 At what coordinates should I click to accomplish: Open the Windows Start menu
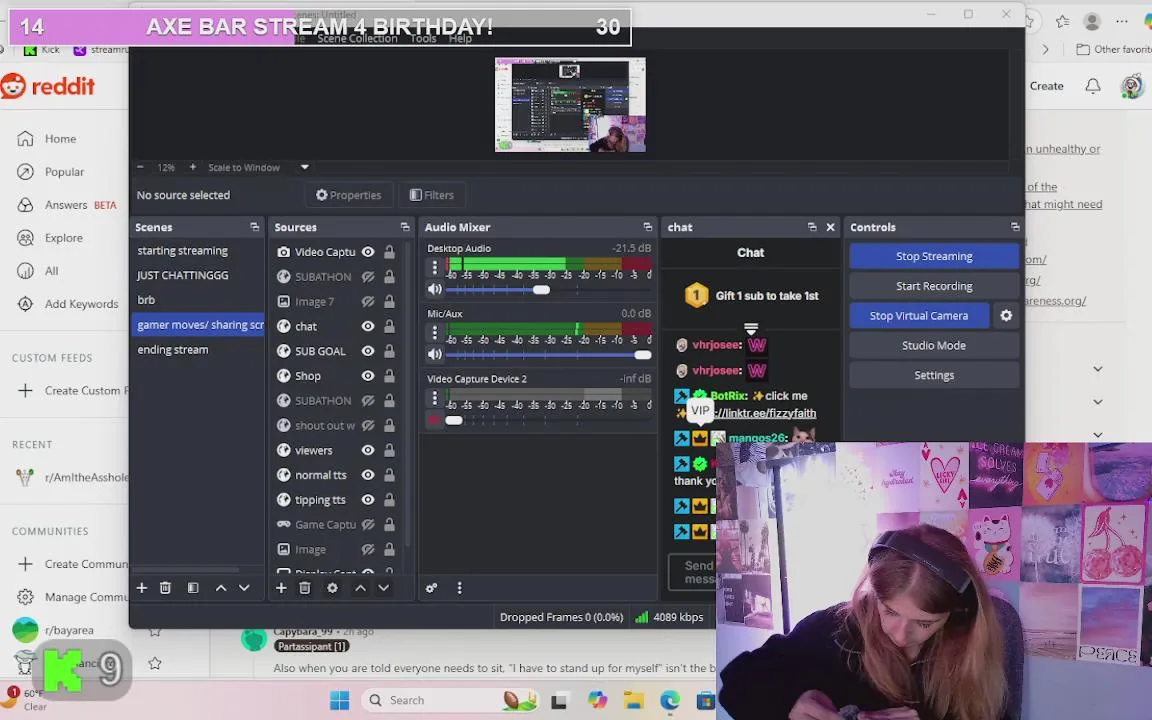click(x=339, y=700)
